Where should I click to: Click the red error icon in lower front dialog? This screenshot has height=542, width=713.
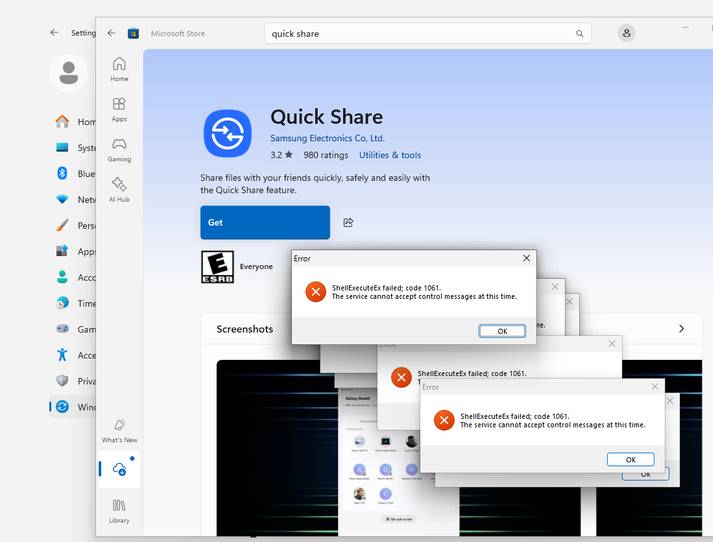click(444, 420)
